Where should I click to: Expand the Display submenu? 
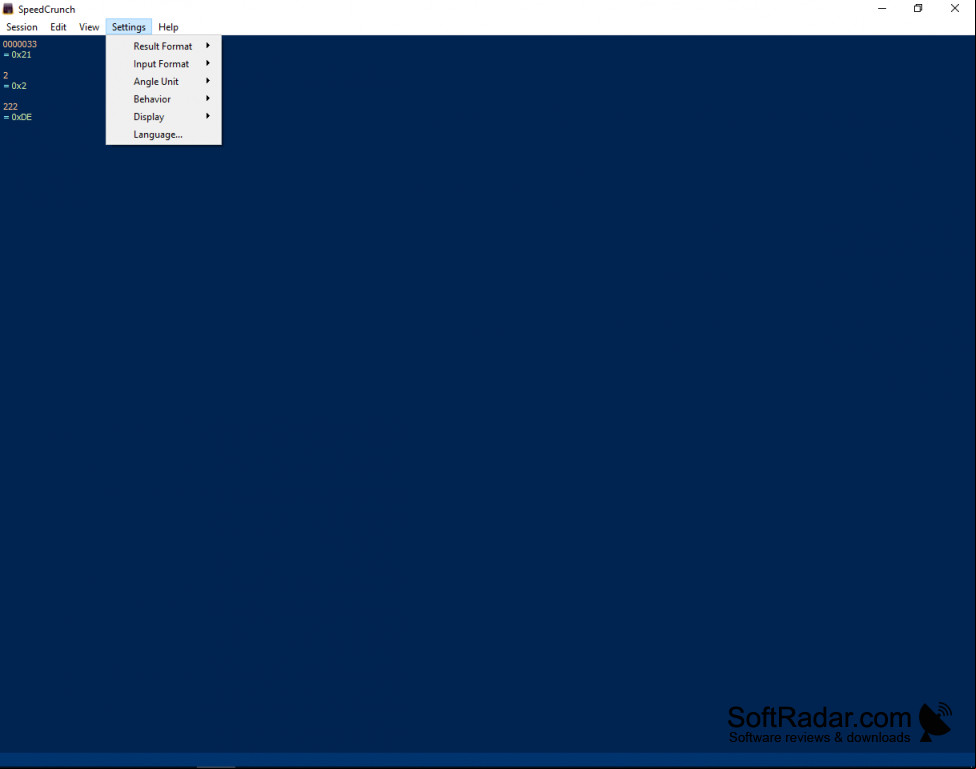164,116
